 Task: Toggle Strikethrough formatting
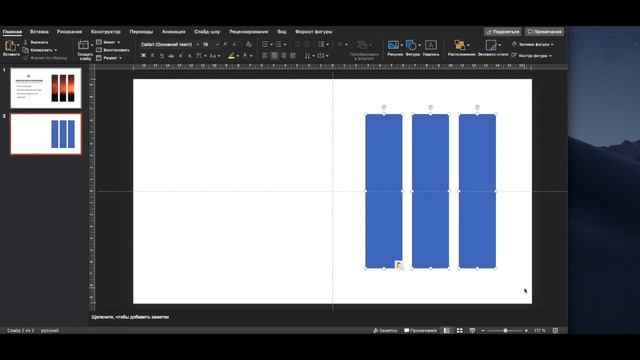(x=171, y=56)
